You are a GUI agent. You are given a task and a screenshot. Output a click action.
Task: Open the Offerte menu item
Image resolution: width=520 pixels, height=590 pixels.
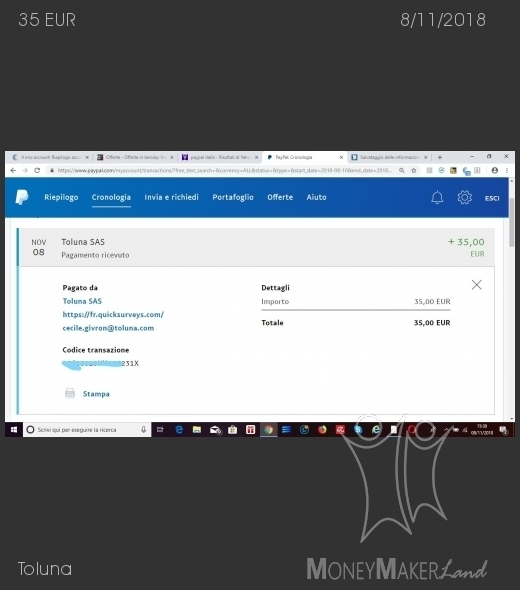pyautogui.click(x=280, y=197)
